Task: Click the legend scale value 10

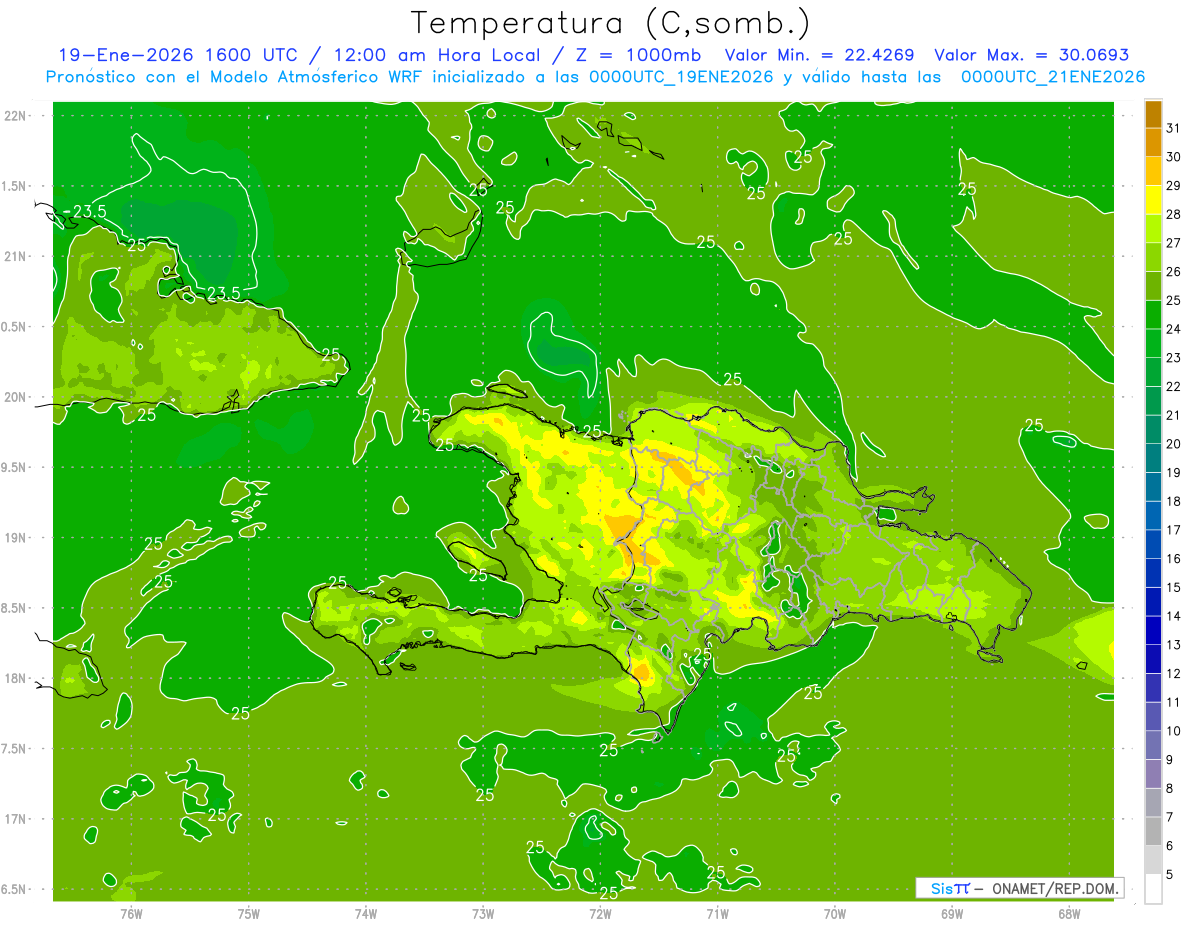Action: click(x=1173, y=731)
